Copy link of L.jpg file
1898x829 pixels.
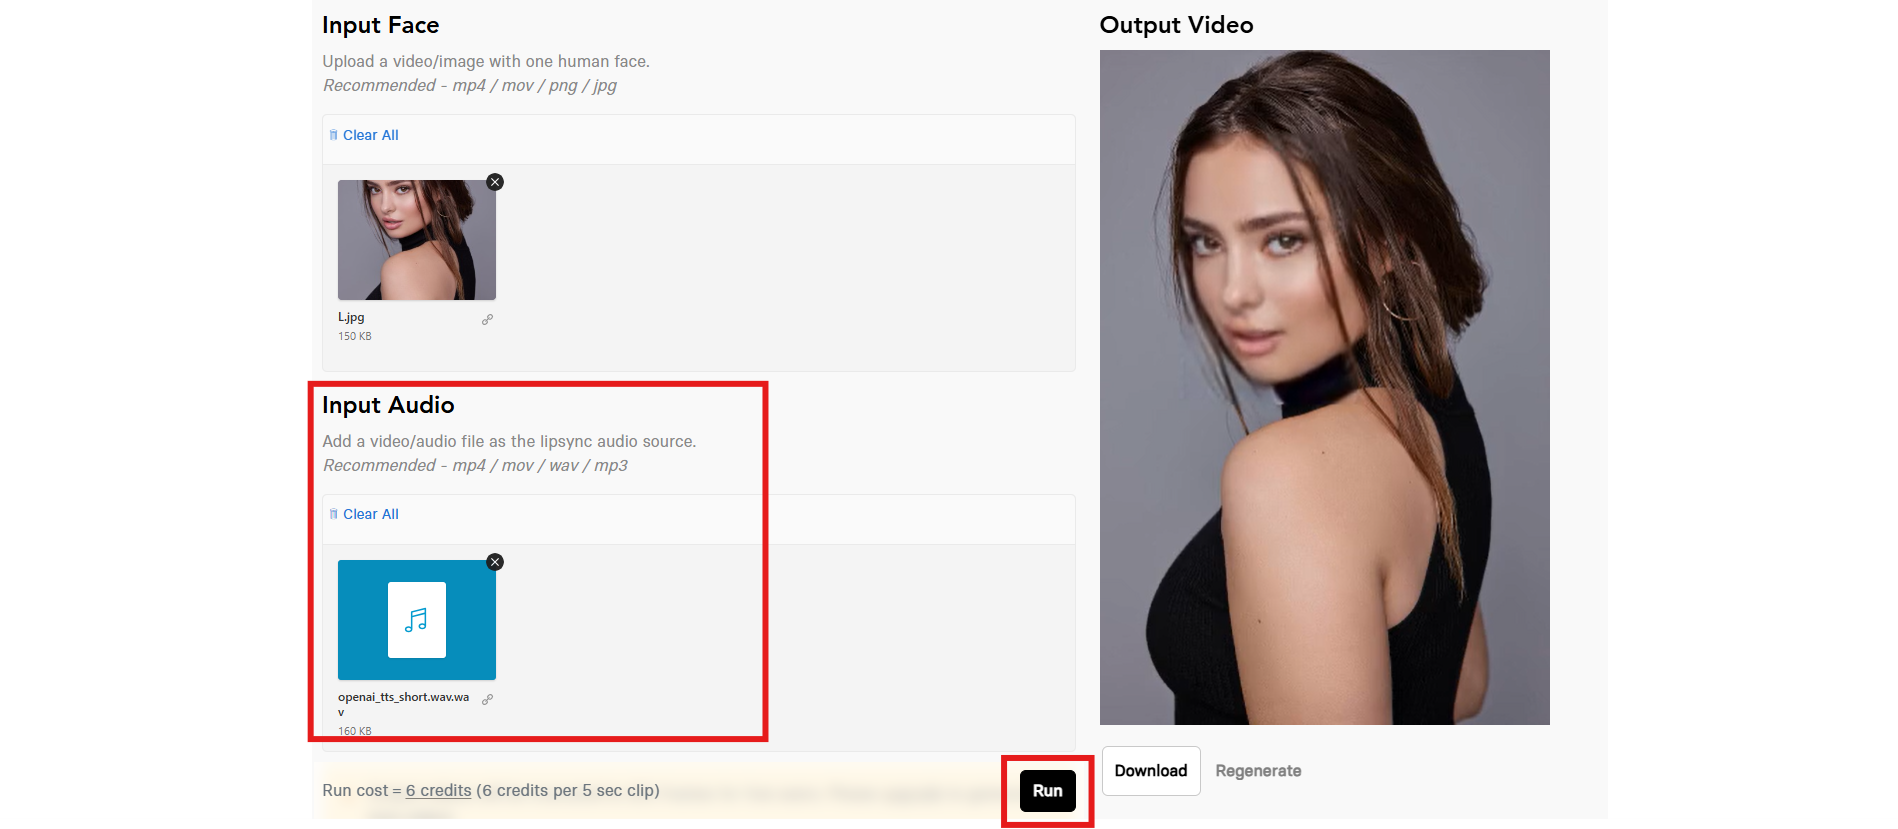(x=487, y=320)
